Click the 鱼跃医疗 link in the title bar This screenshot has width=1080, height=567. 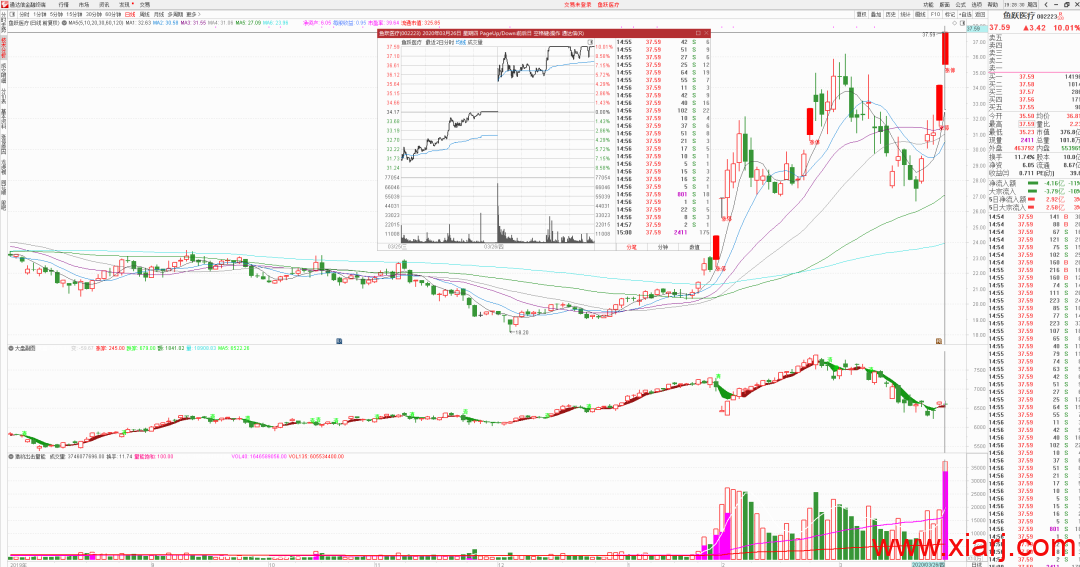(608, 4)
